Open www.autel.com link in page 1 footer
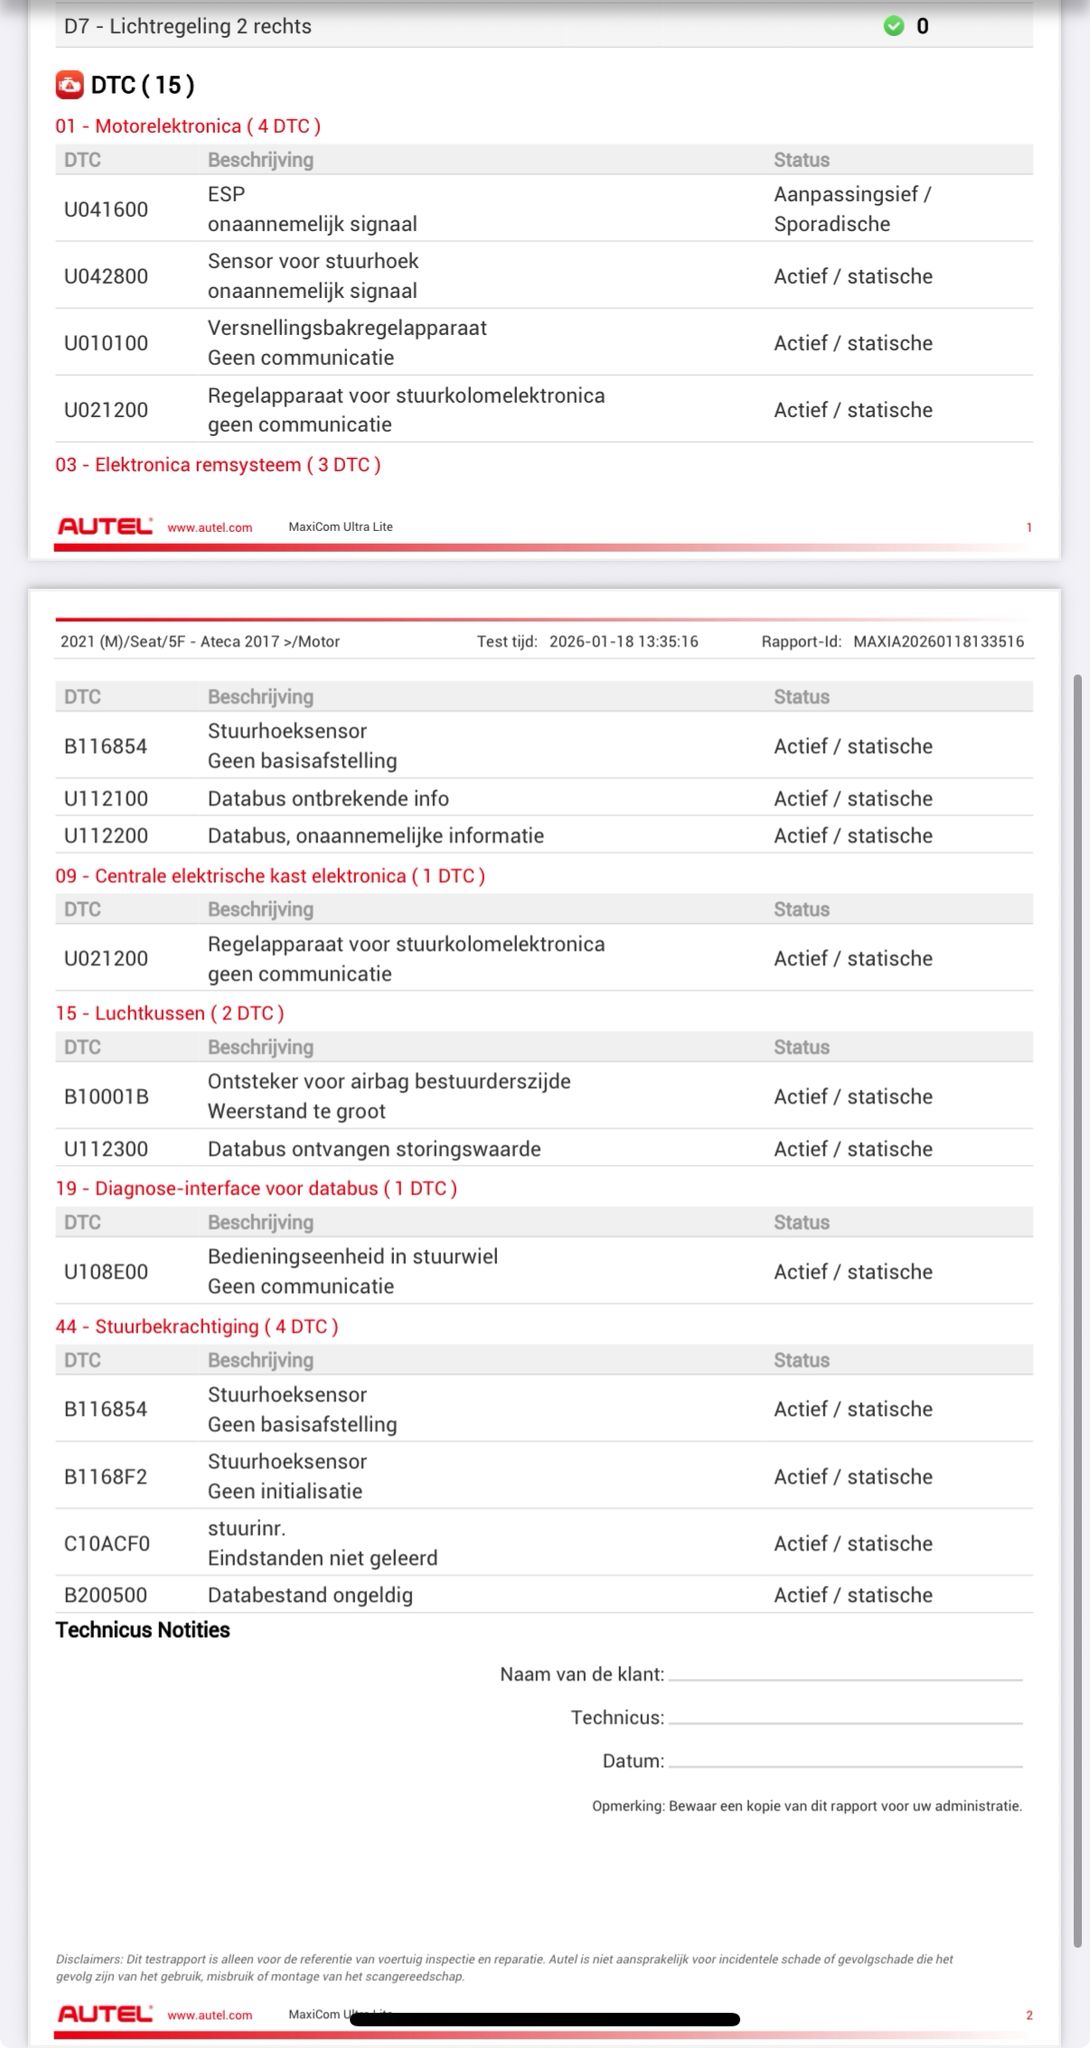 click(210, 527)
